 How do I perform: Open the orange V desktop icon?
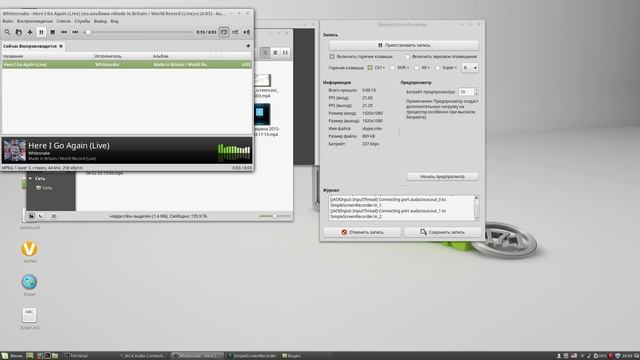(x=29, y=249)
